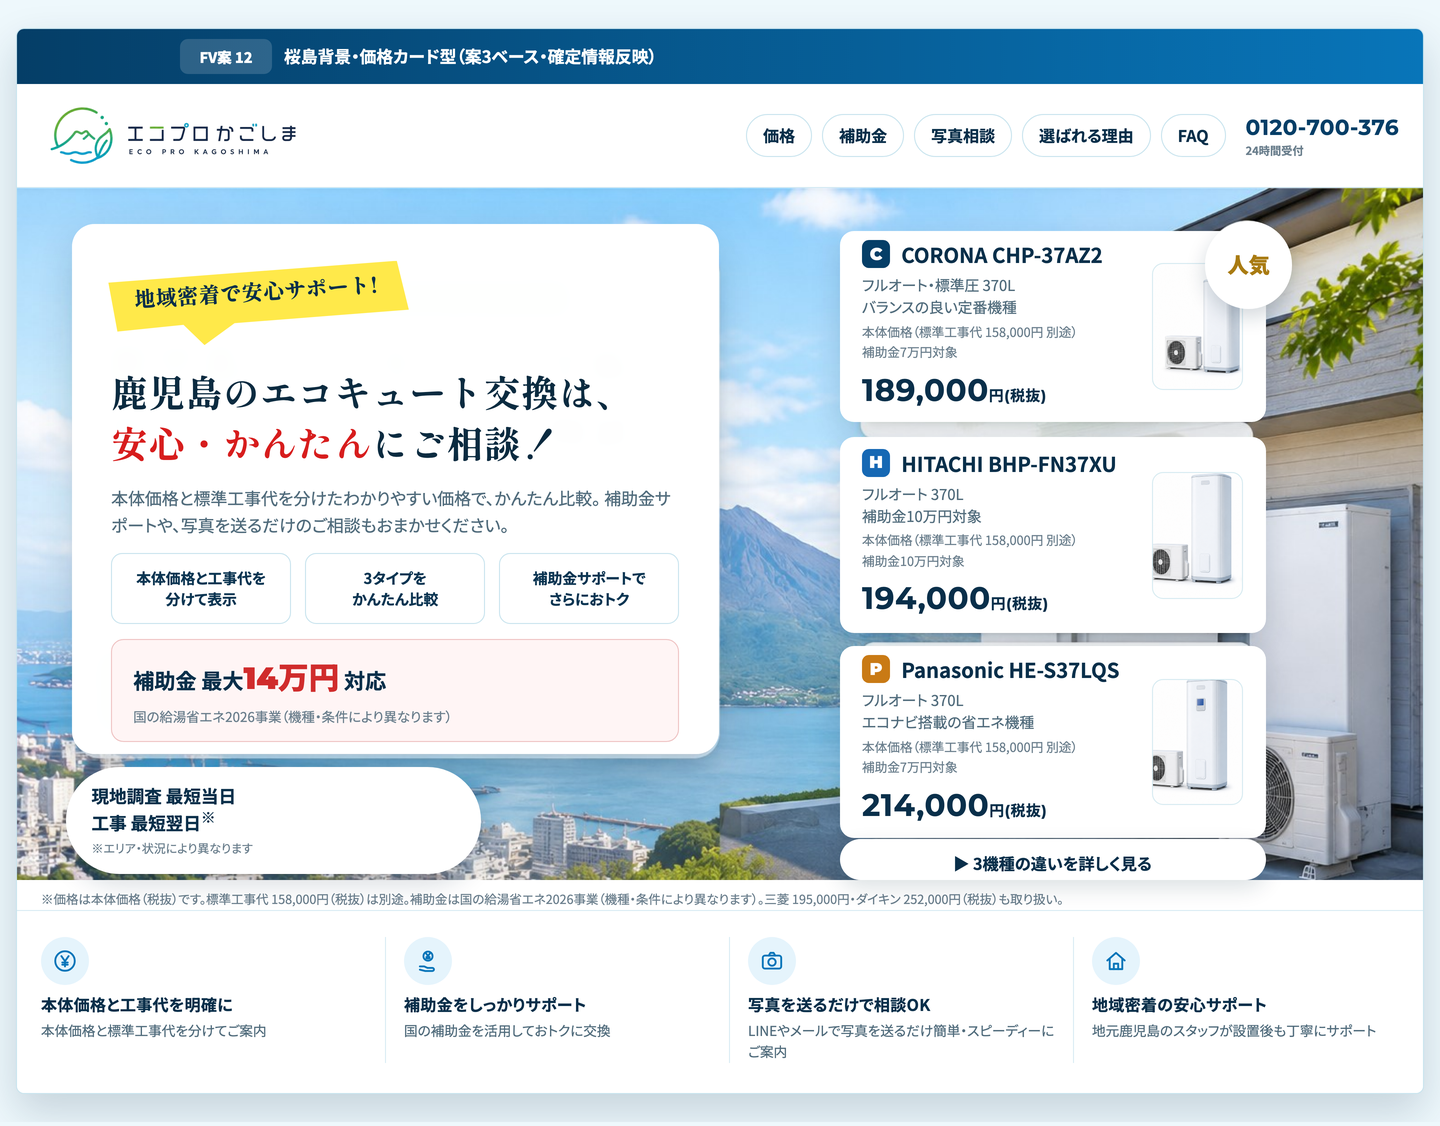
Task: Open the 選ばれる理由 nav item
Action: (x=1086, y=136)
